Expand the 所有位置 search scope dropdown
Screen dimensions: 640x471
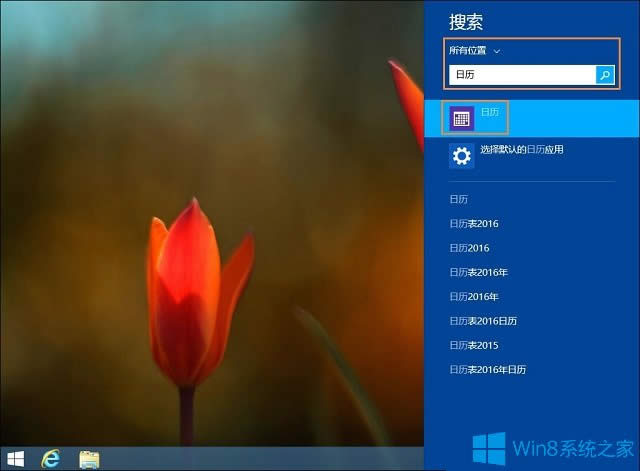click(x=475, y=50)
